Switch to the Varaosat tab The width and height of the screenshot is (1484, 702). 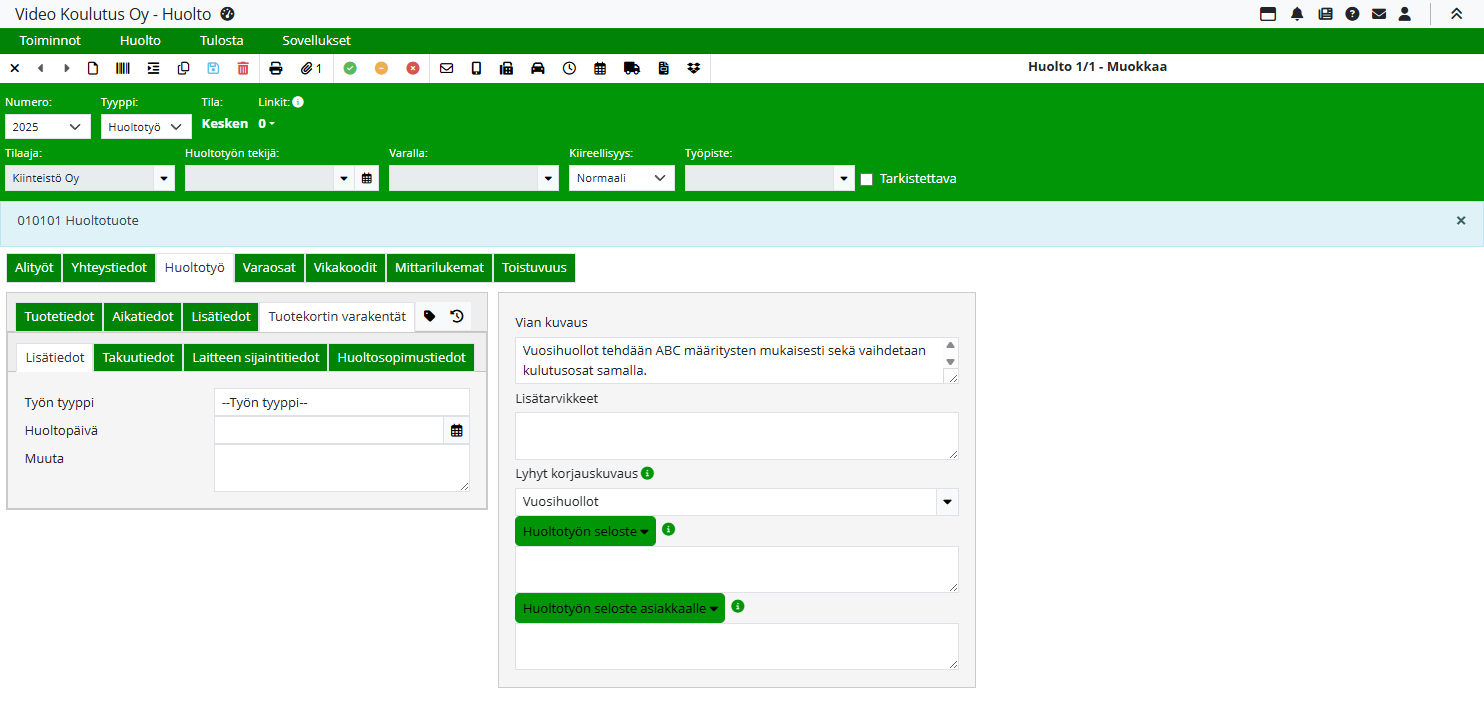[269, 268]
